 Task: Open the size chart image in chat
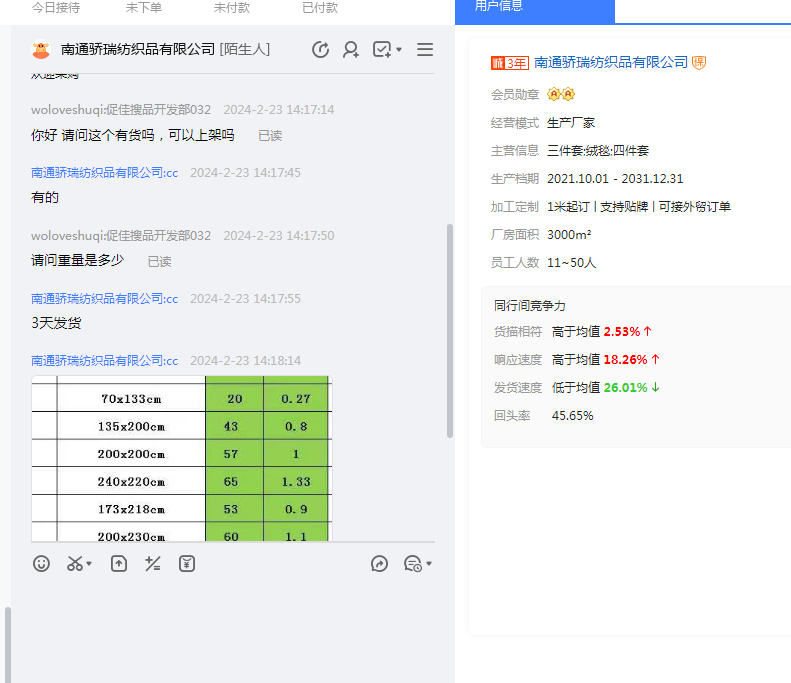coord(181,459)
